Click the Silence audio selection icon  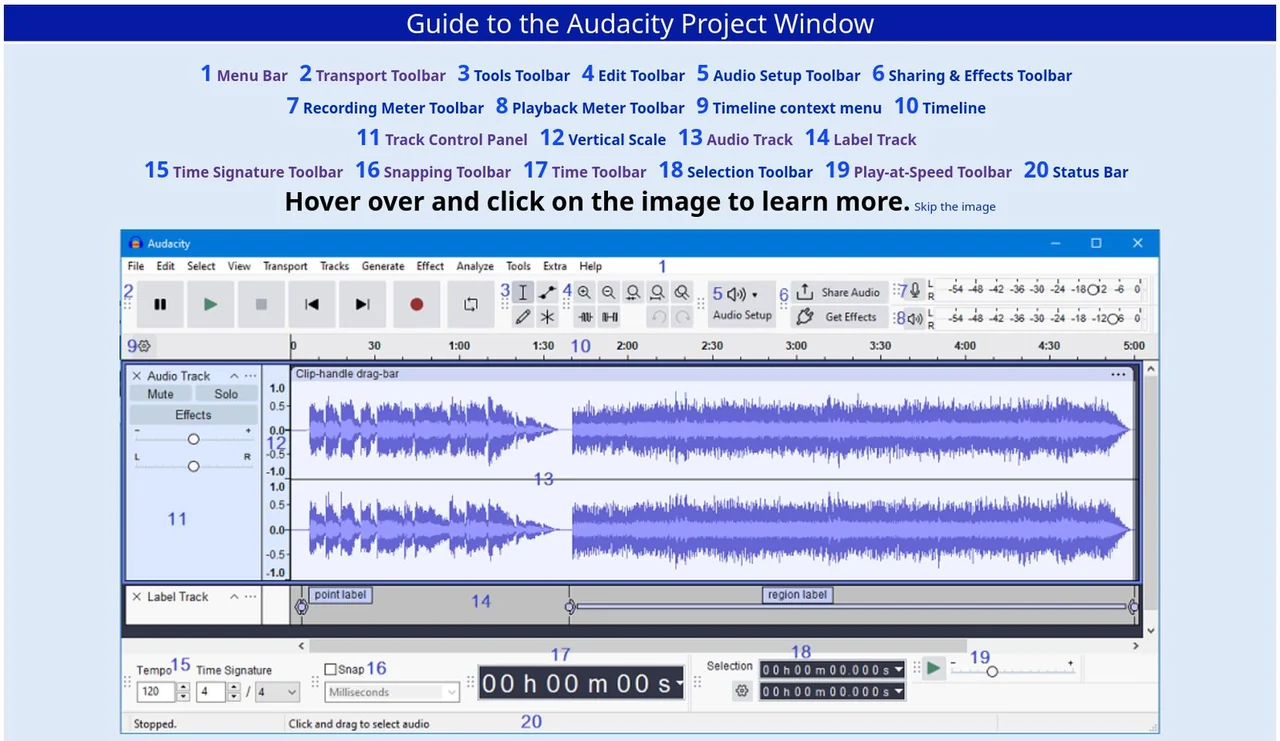pyautogui.click(x=609, y=317)
